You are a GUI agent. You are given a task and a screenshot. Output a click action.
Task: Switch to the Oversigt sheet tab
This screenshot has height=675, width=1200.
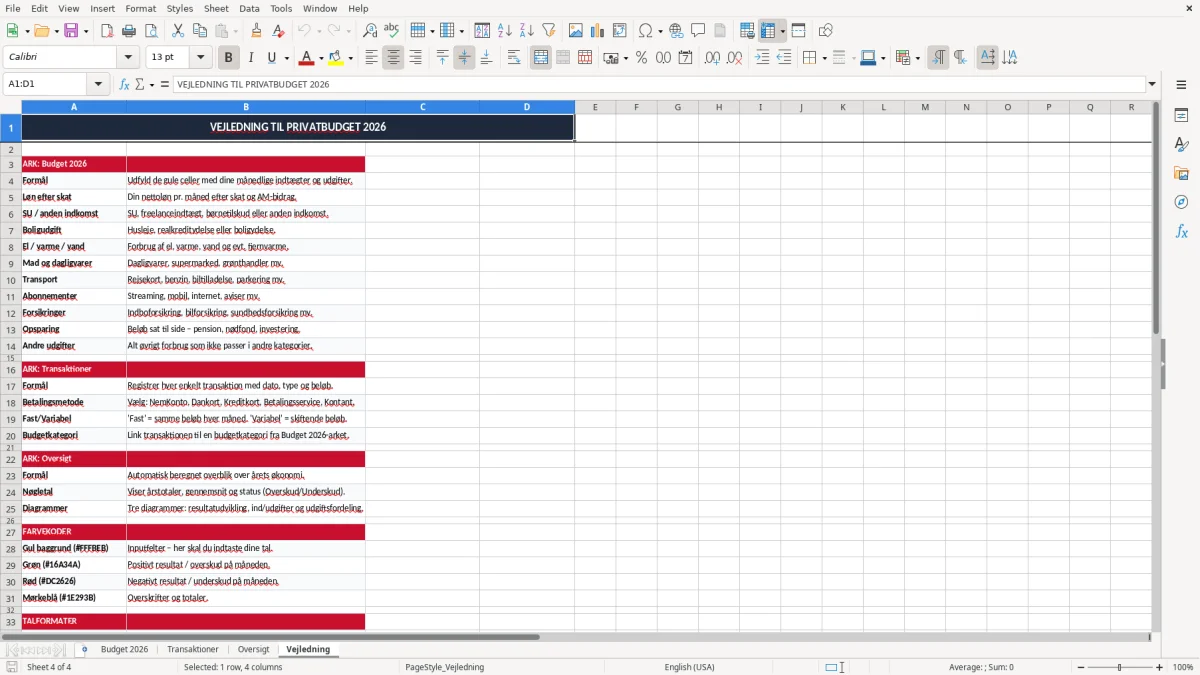pos(254,650)
